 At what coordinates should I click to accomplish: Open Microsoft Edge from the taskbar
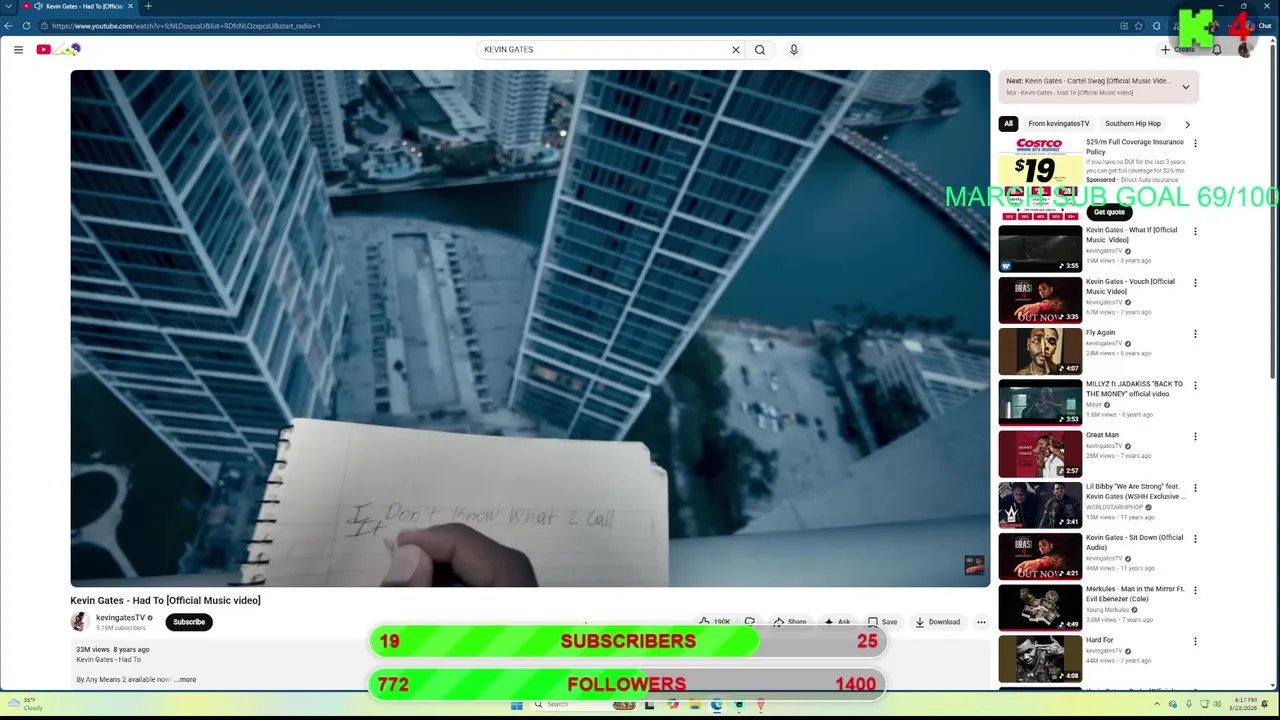(x=717, y=705)
